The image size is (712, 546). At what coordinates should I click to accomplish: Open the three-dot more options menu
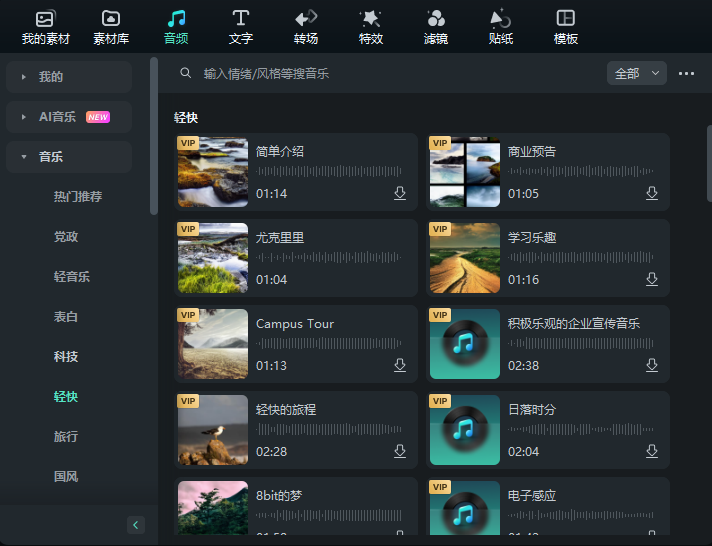pos(686,73)
